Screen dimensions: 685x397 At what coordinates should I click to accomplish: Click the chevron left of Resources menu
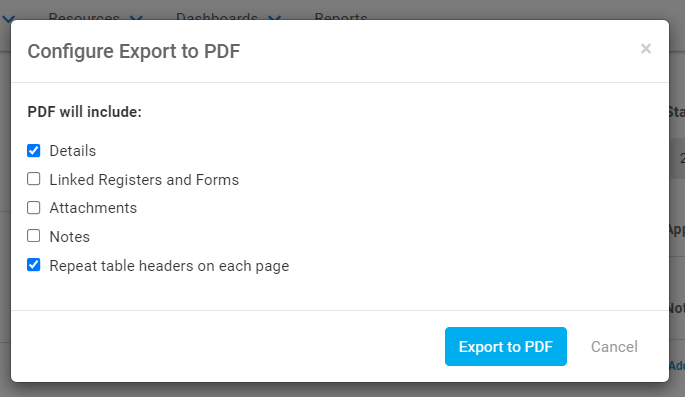9,18
